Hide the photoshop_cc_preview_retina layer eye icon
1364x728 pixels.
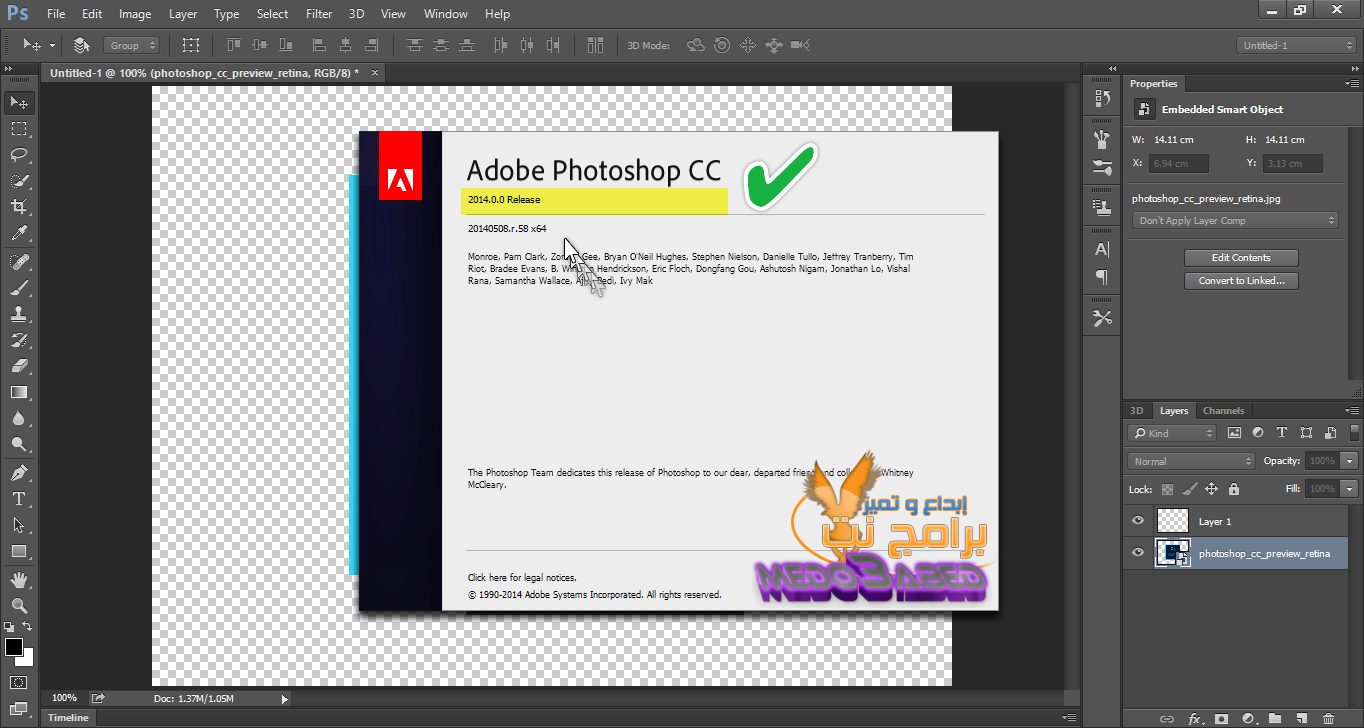(1137, 553)
